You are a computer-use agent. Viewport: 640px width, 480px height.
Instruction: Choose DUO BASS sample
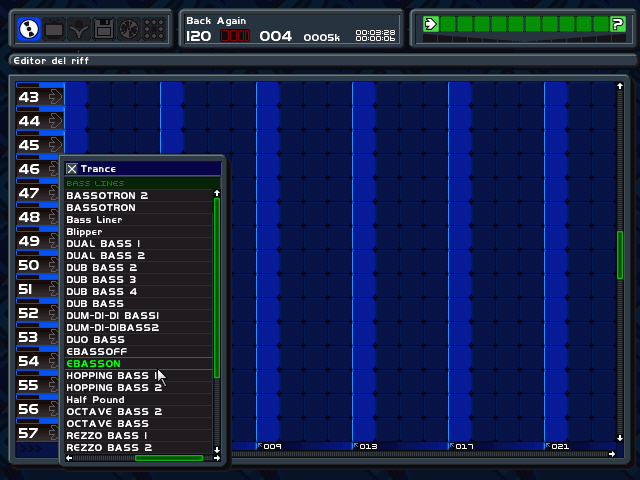pos(138,340)
